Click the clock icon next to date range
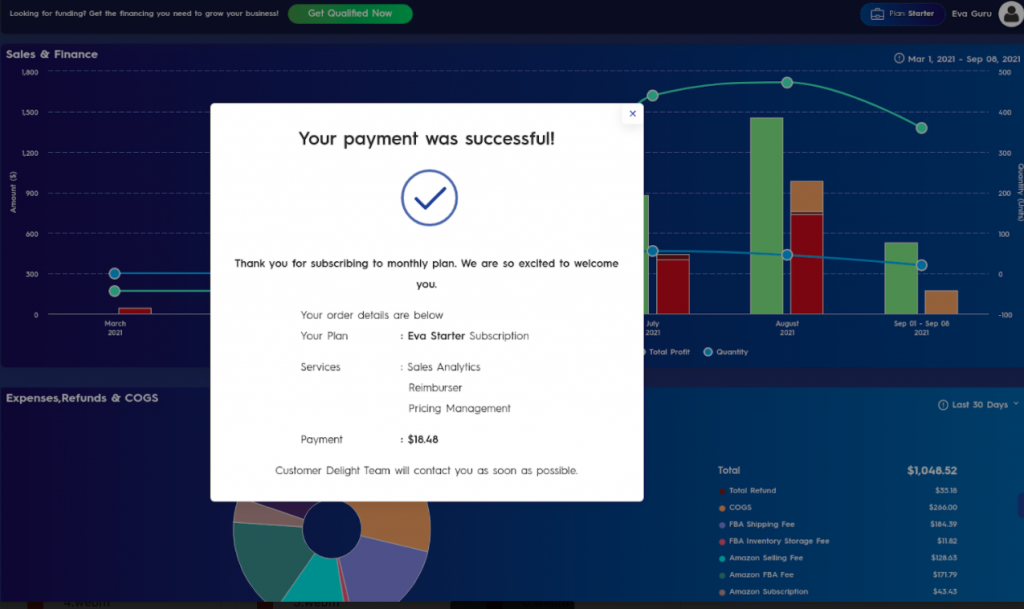The width and height of the screenshot is (1024, 609). [899, 58]
